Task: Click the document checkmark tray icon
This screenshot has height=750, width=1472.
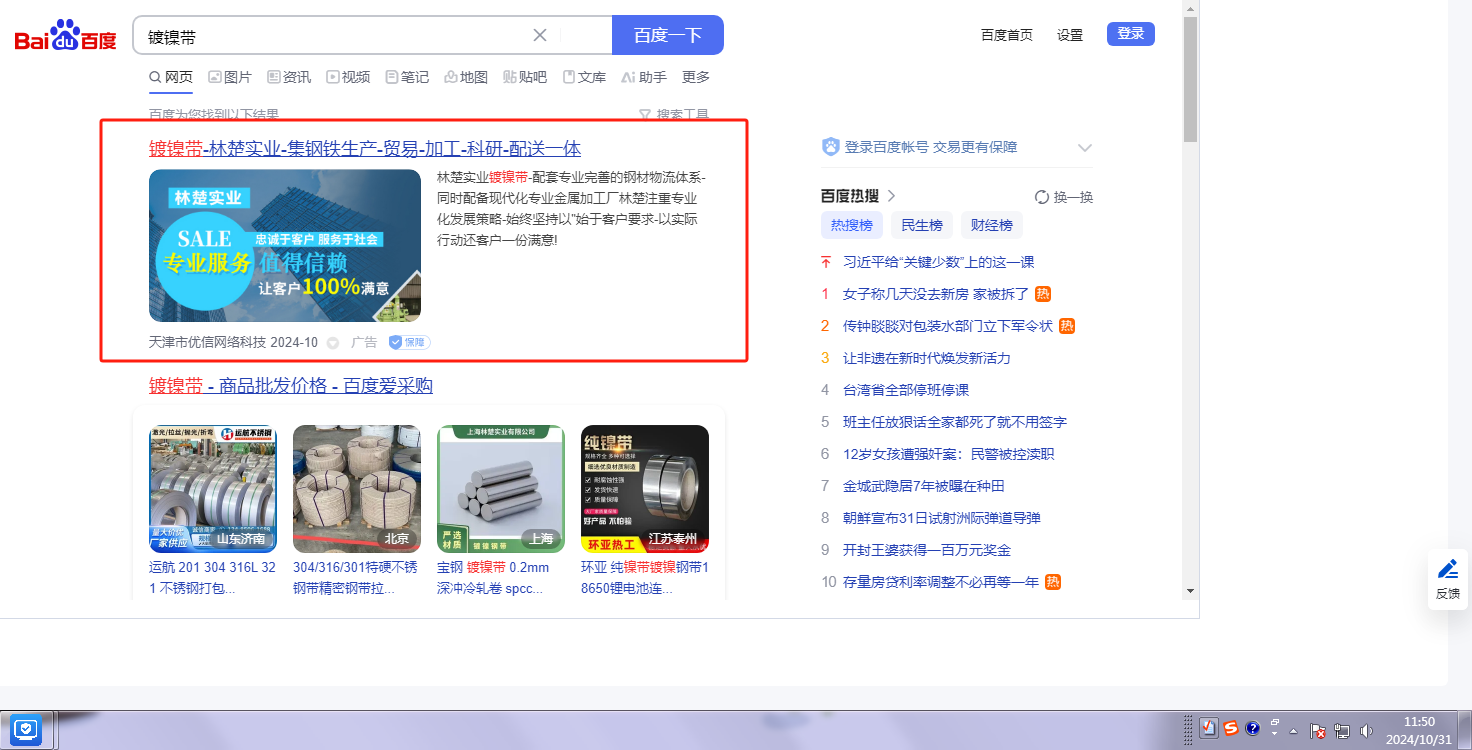Action: tap(1208, 728)
